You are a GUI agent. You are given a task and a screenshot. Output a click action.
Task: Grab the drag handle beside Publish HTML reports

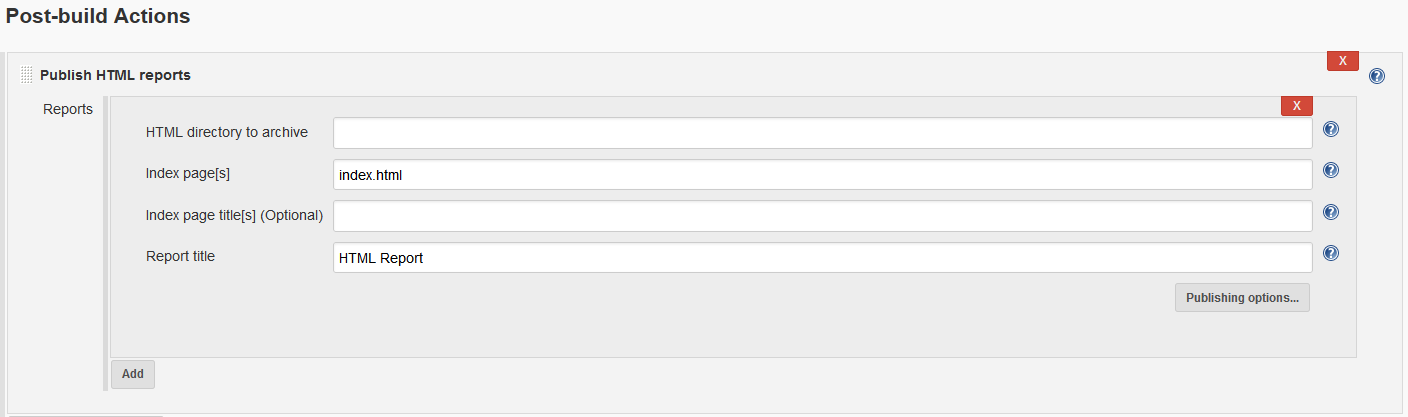point(27,75)
